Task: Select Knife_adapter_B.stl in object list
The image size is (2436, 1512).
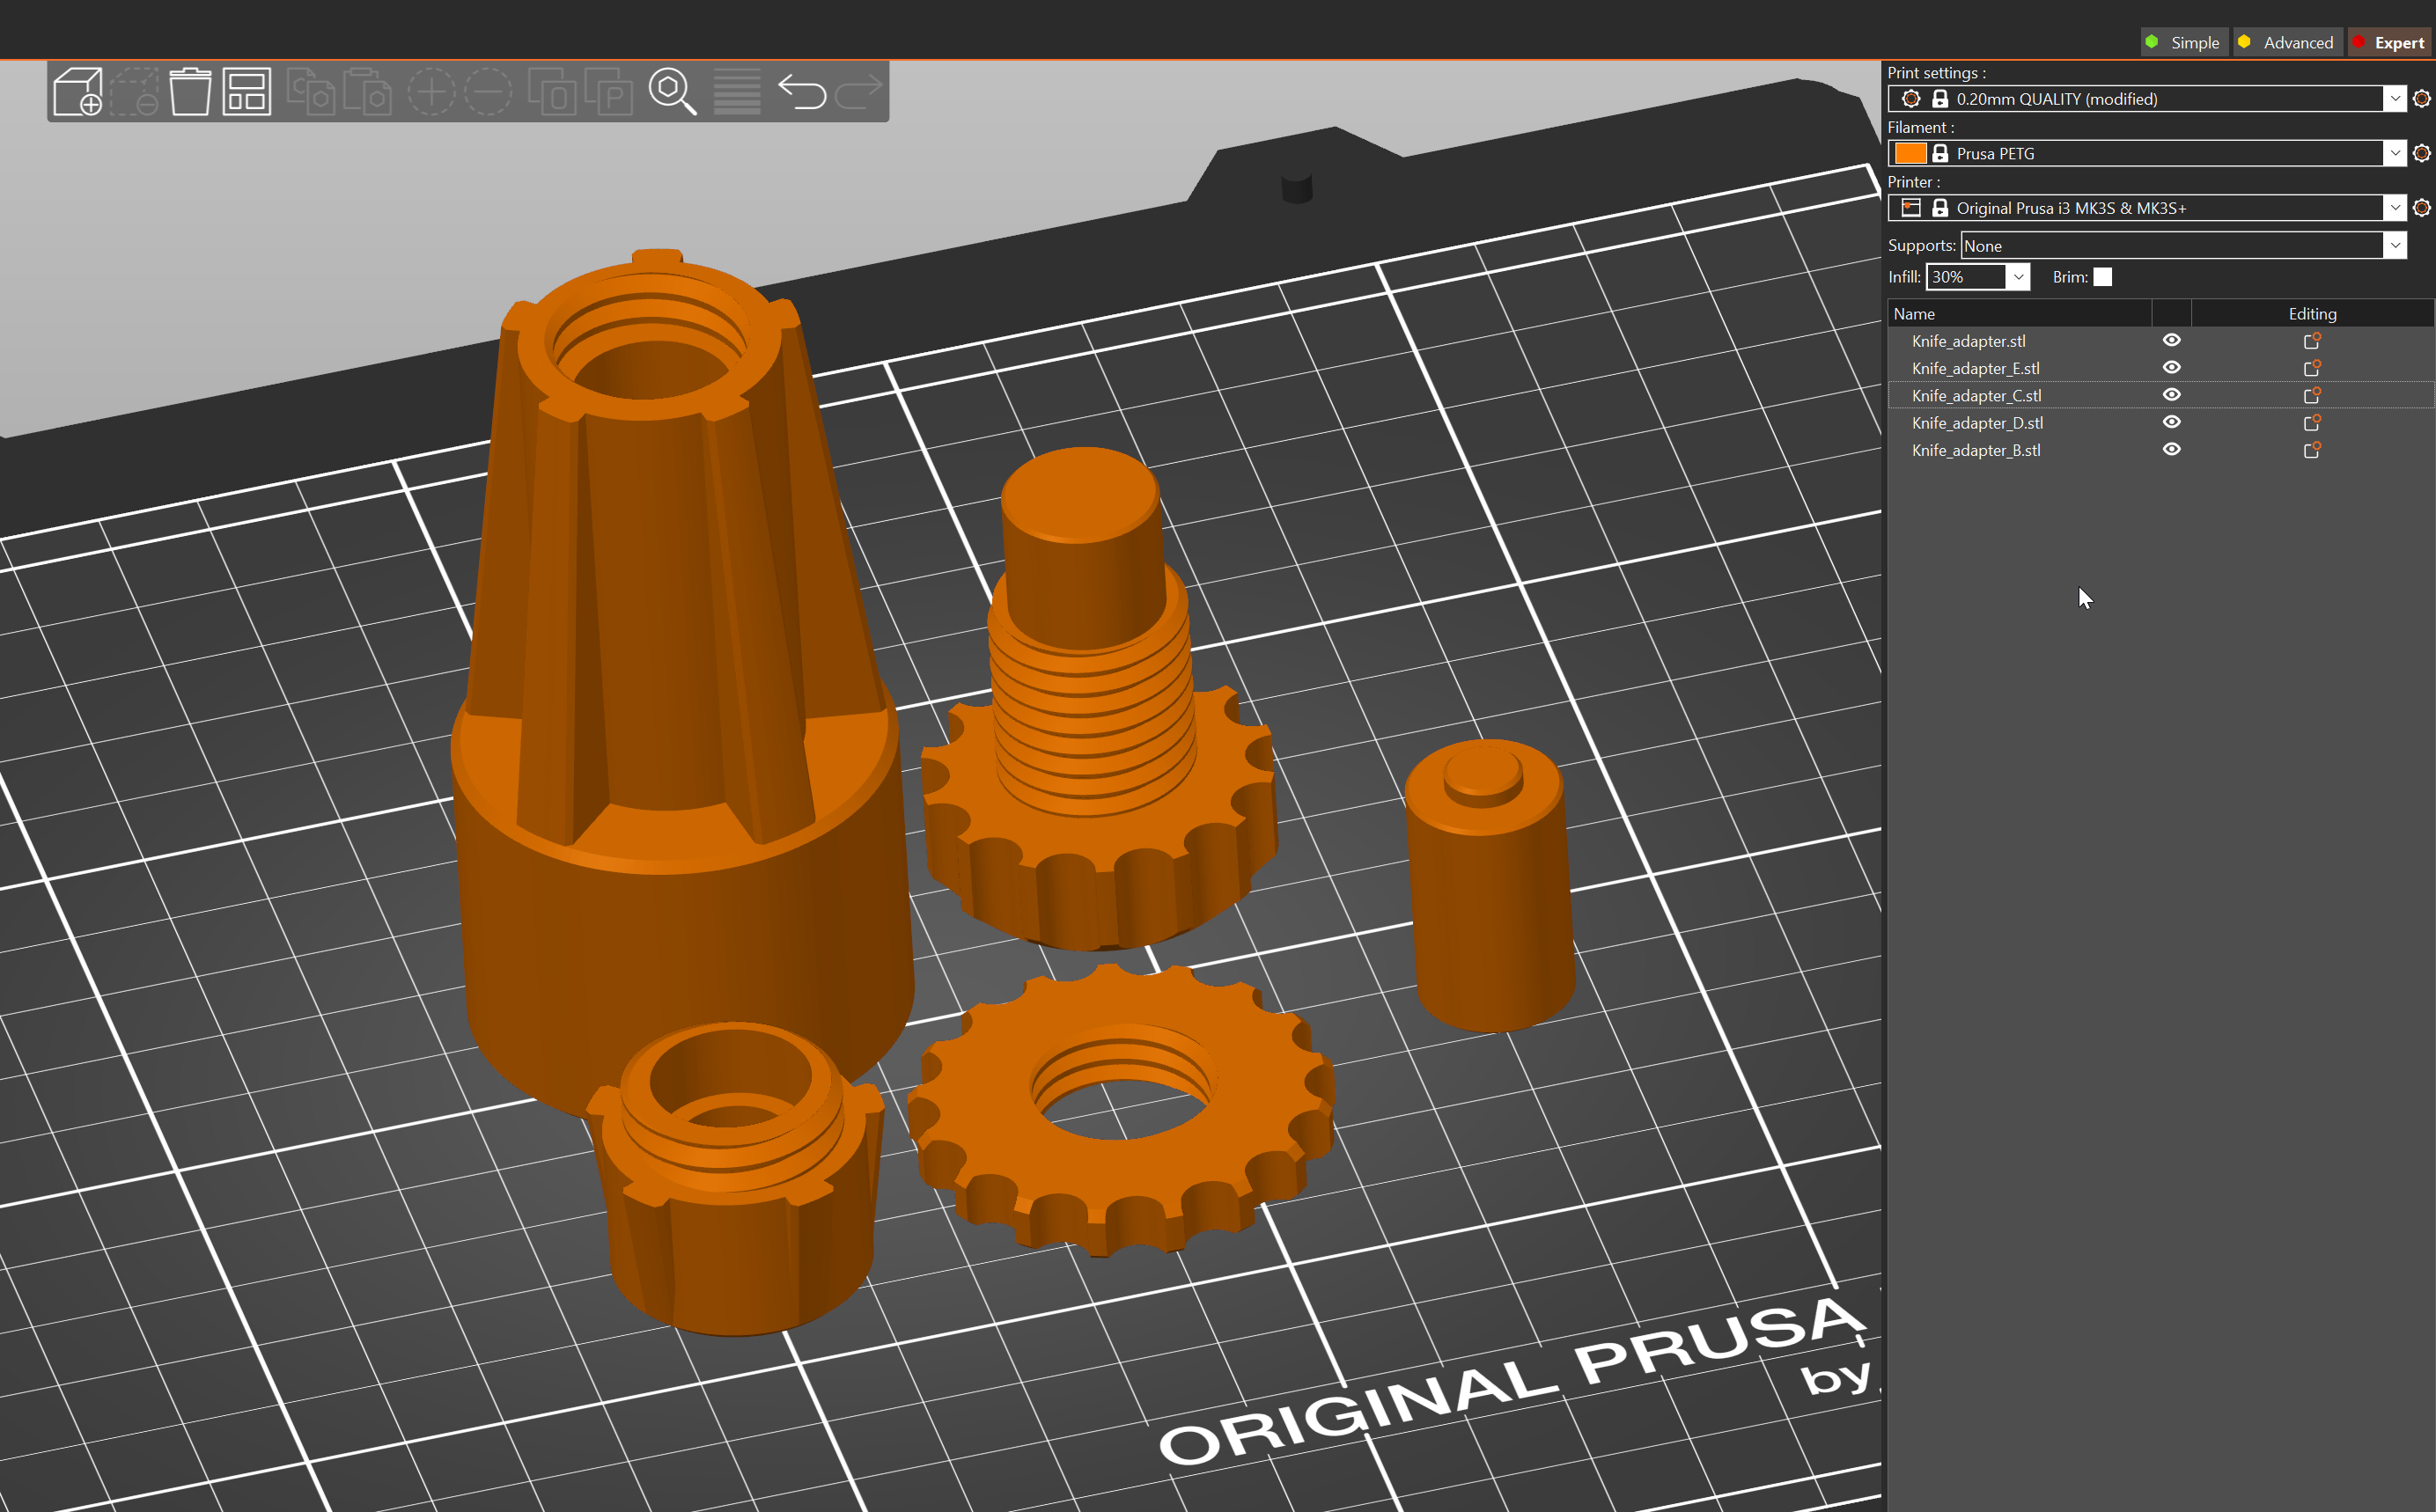Action: [x=1975, y=450]
